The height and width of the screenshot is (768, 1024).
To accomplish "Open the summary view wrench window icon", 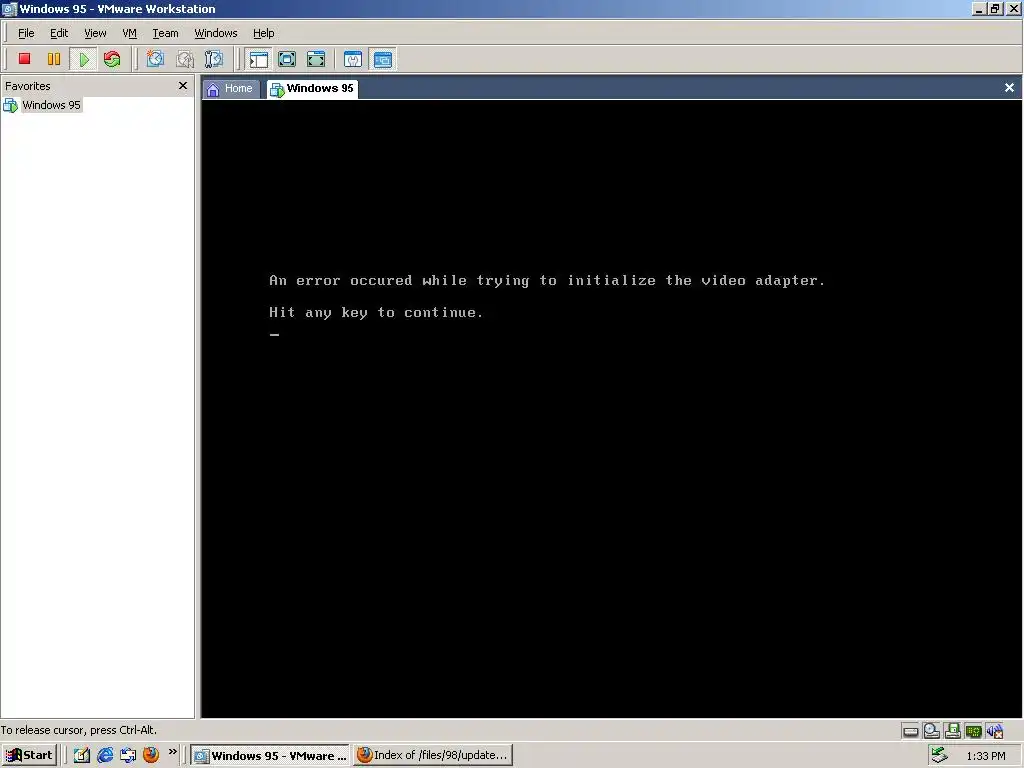I will 353,59.
